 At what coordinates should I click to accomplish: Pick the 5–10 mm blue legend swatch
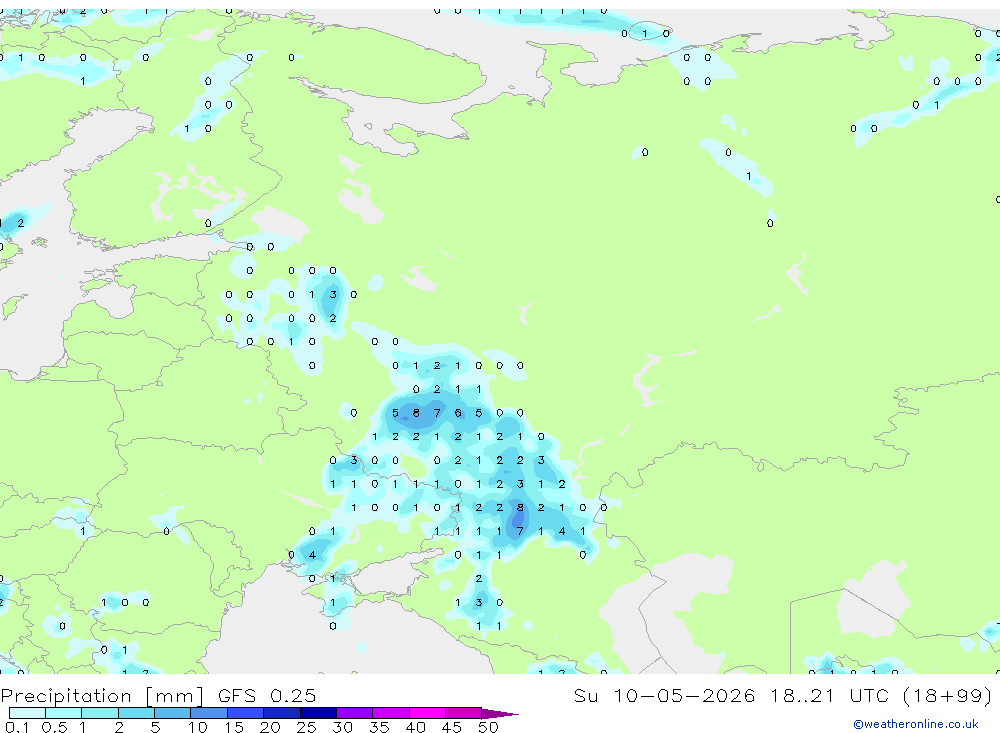coord(172,713)
